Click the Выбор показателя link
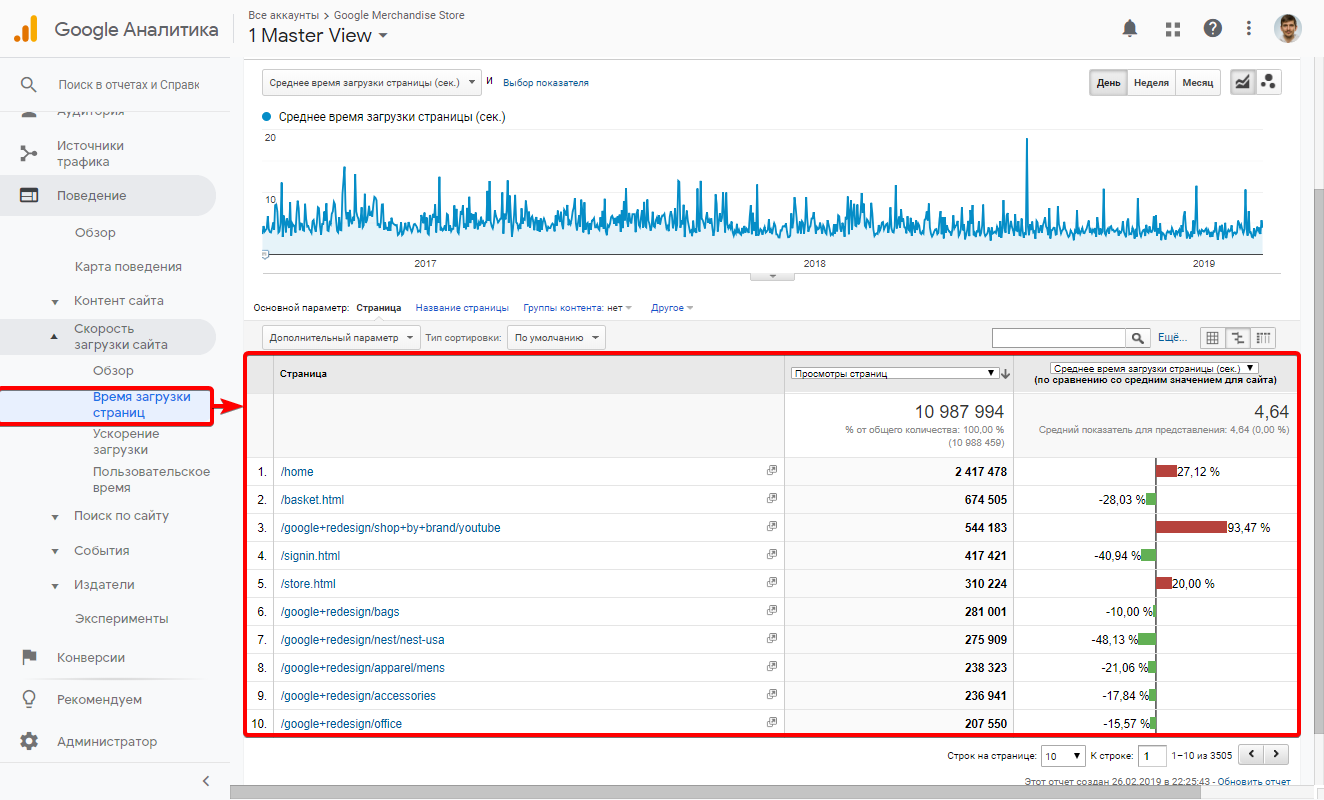Viewport: 1324px width, 800px height. click(x=545, y=83)
